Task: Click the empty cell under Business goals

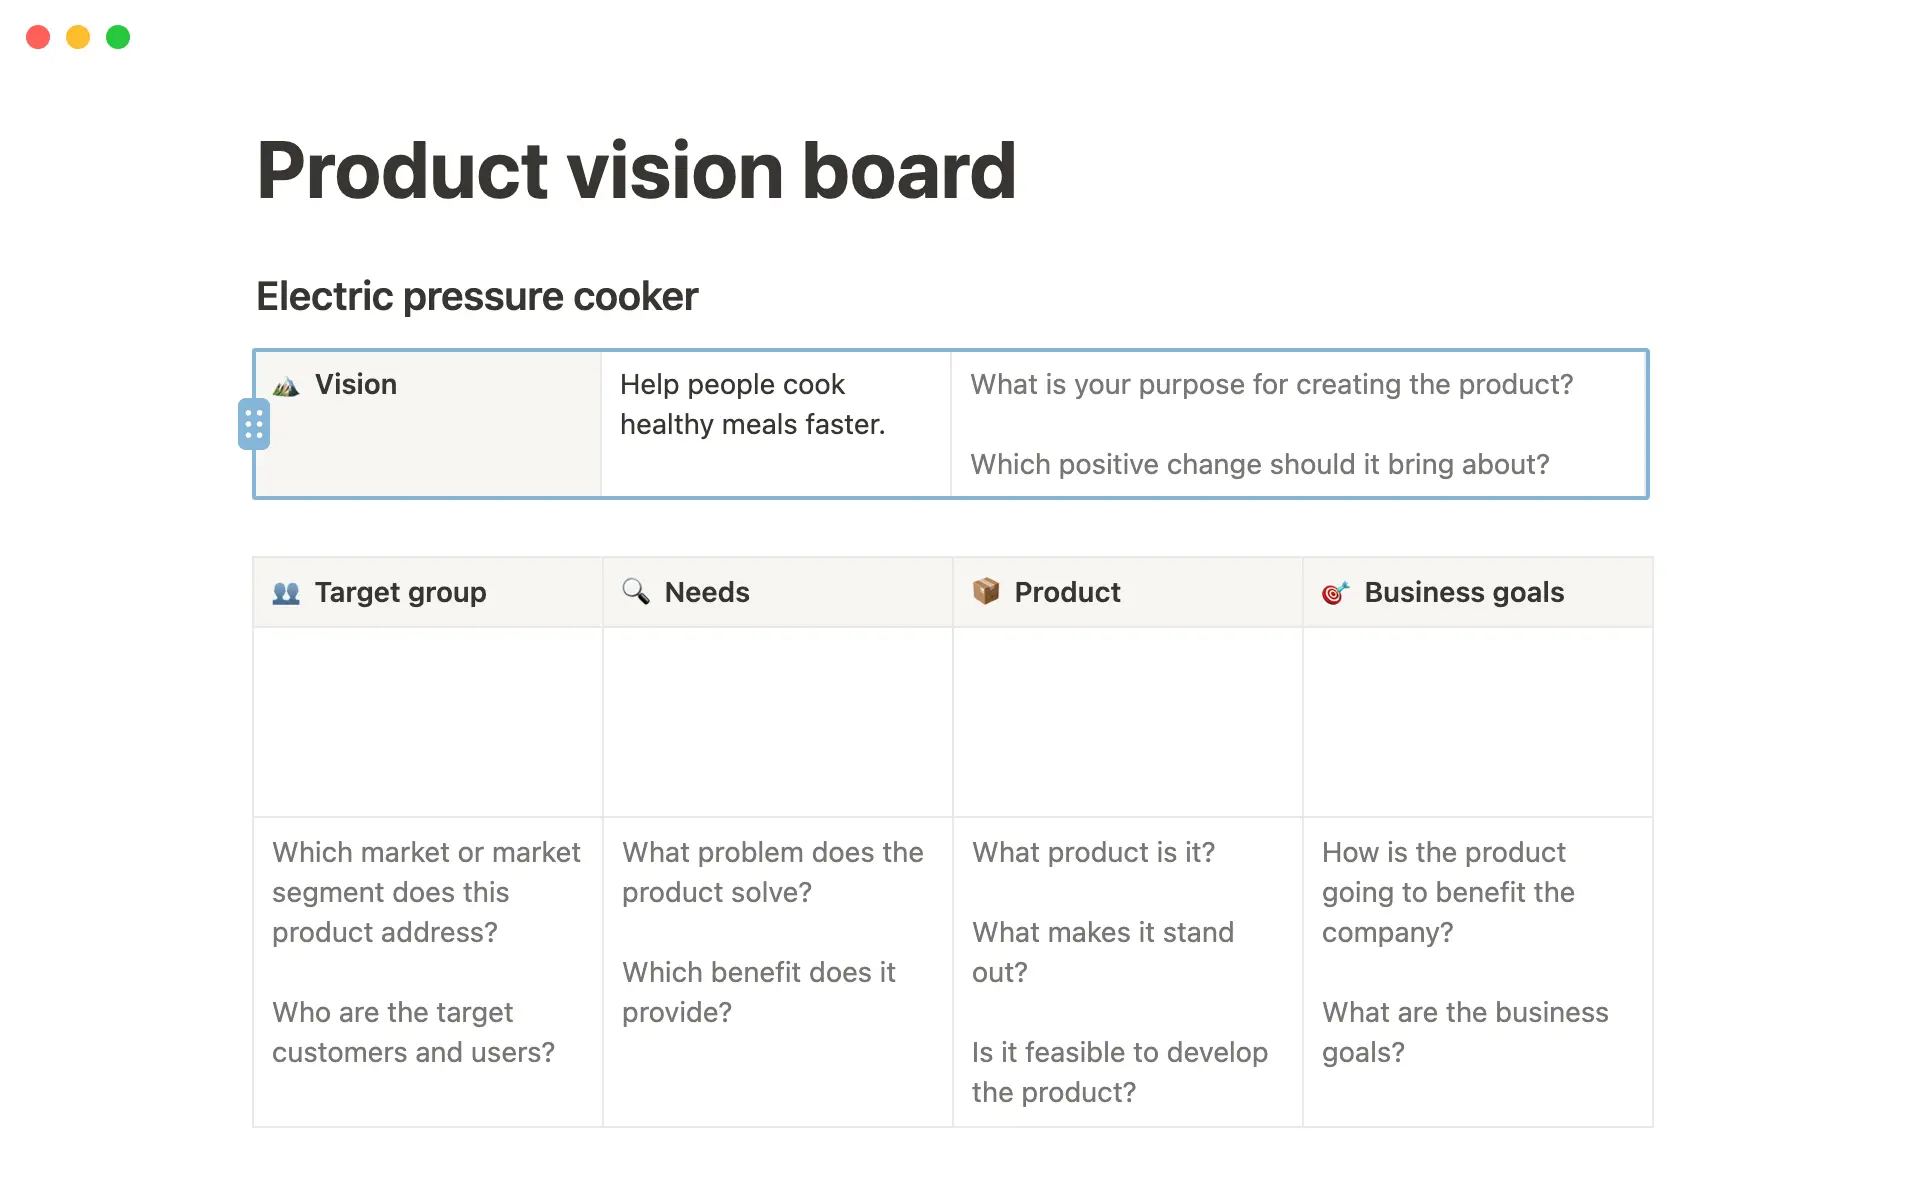Action: pos(1477,722)
